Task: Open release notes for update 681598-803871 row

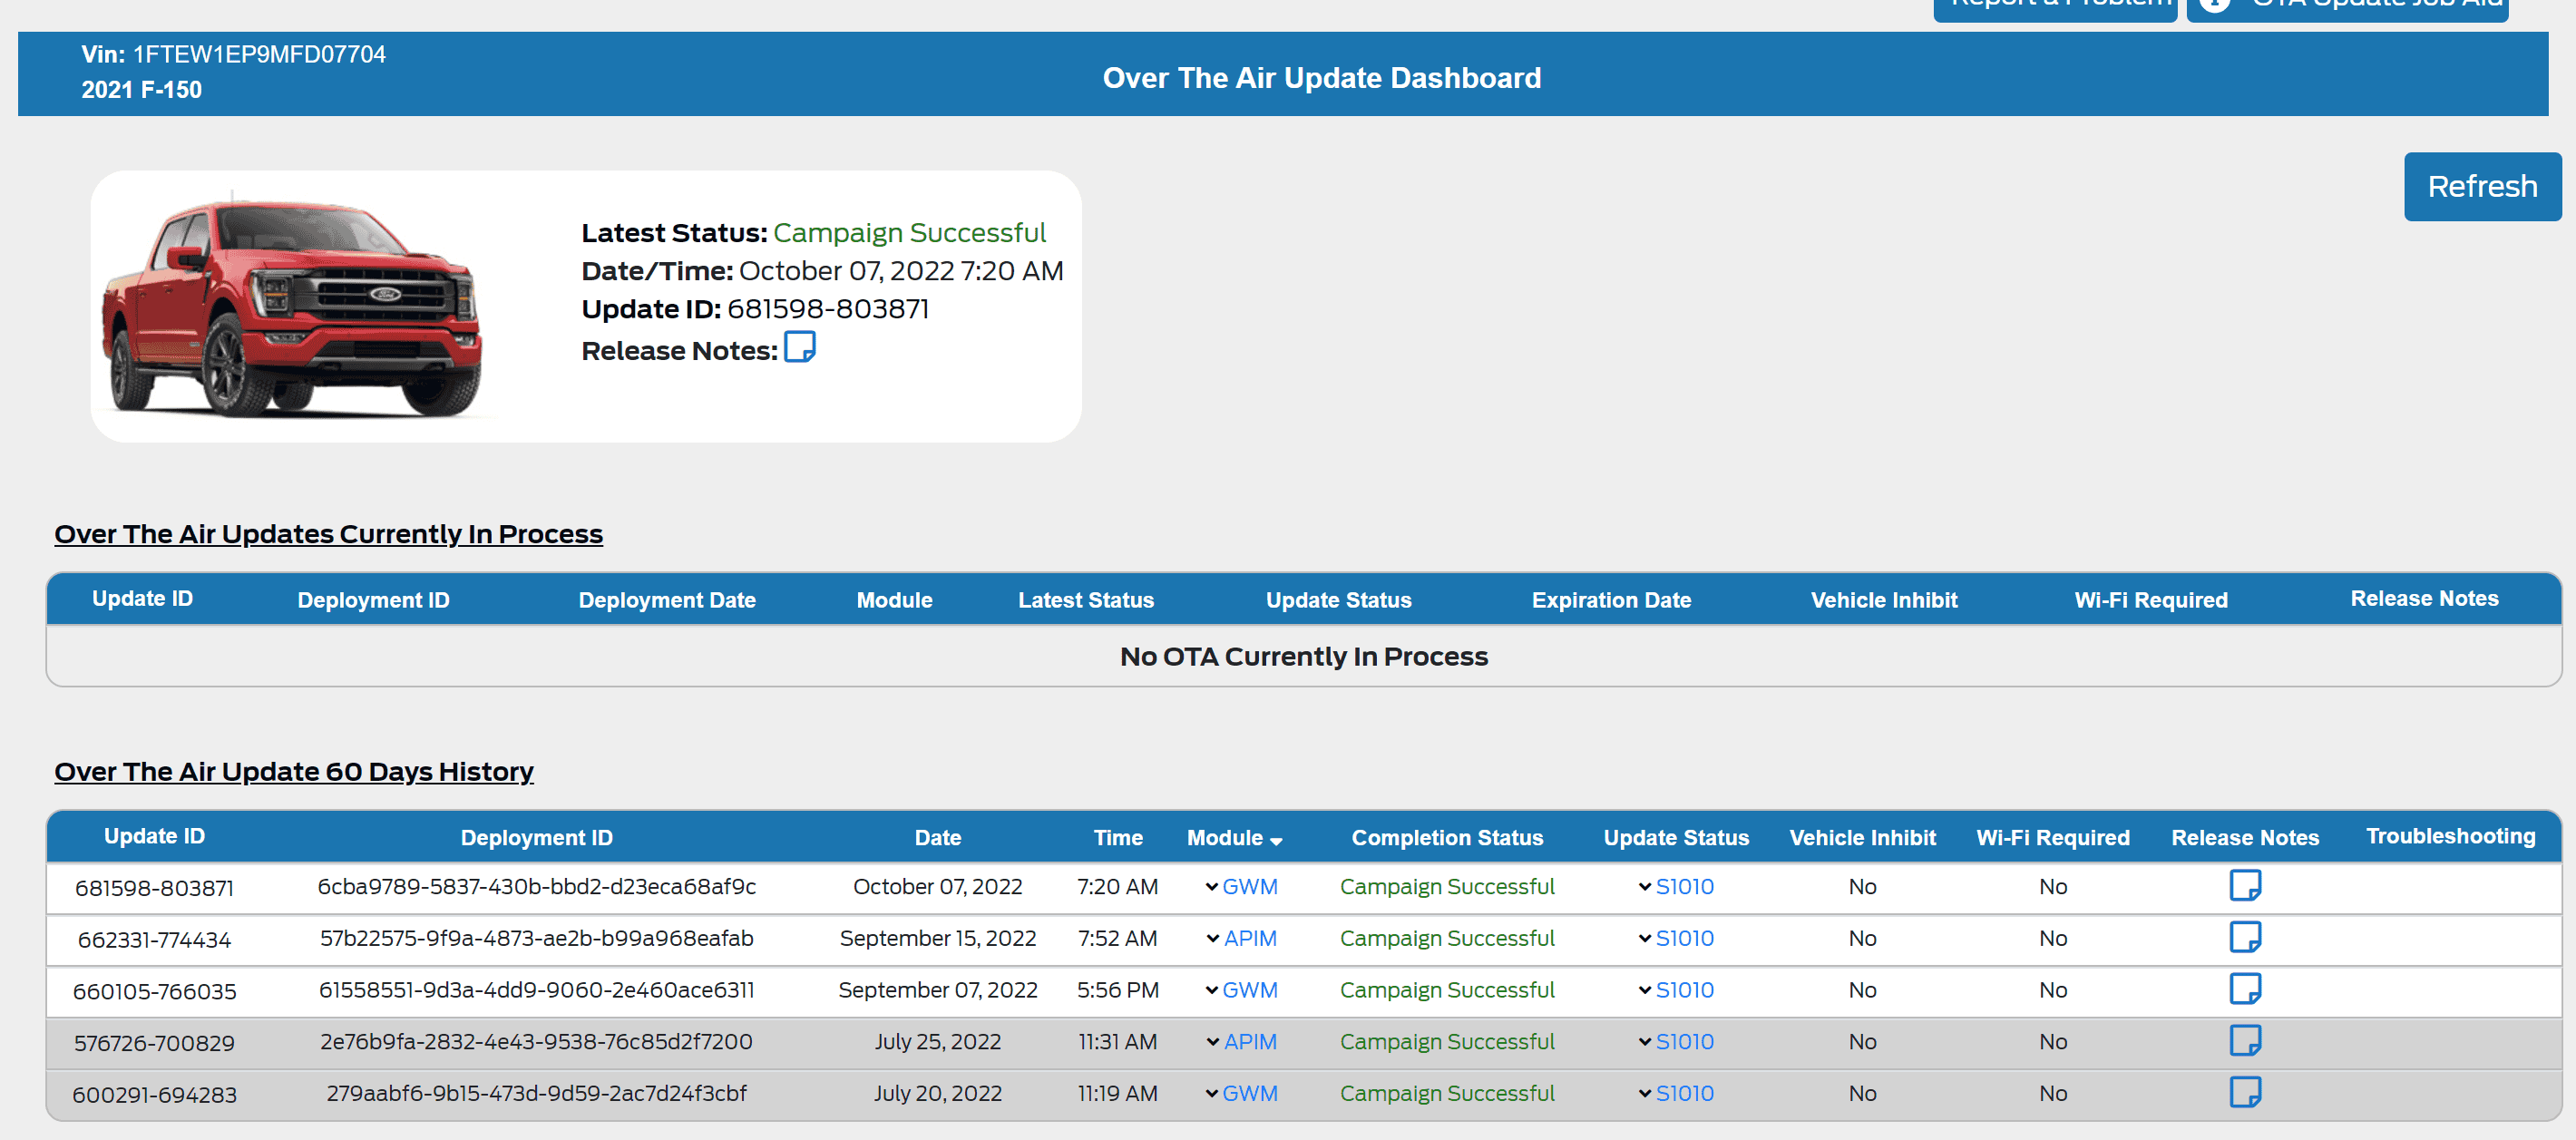Action: tap(2244, 885)
